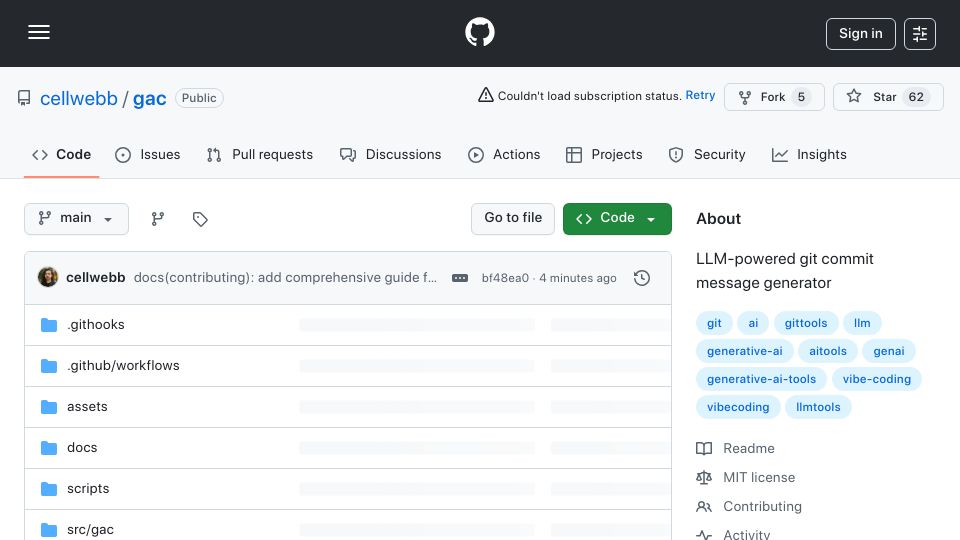This screenshot has height=540, width=960.
Task: Open the Insights tab
Action: tap(809, 155)
